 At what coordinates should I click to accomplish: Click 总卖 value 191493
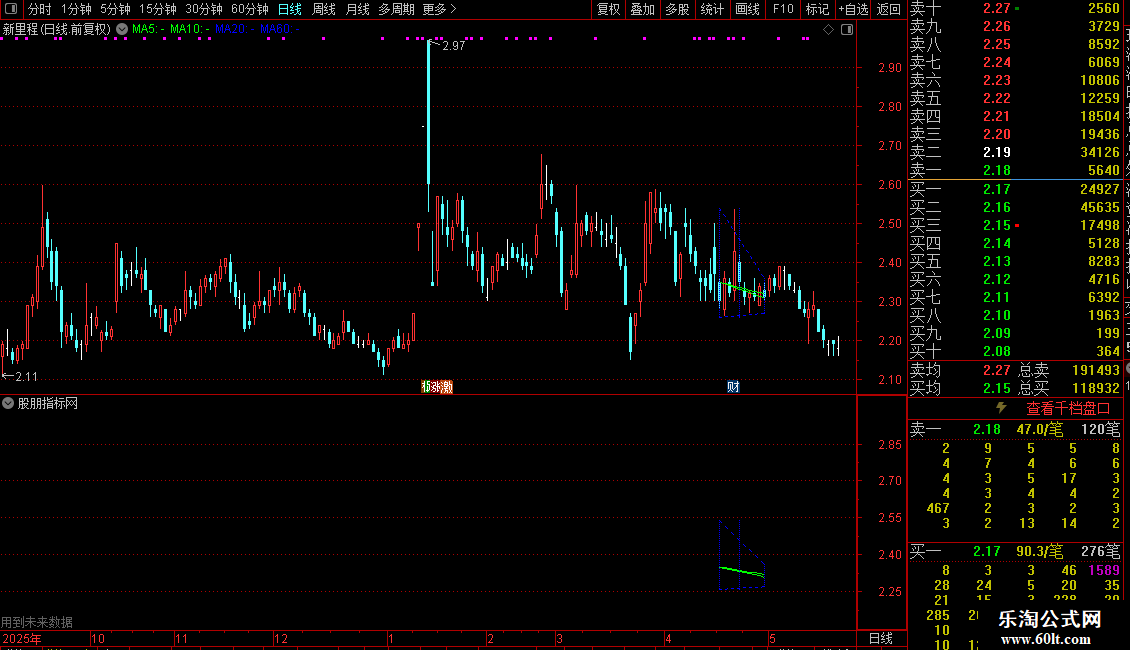click(1095, 370)
